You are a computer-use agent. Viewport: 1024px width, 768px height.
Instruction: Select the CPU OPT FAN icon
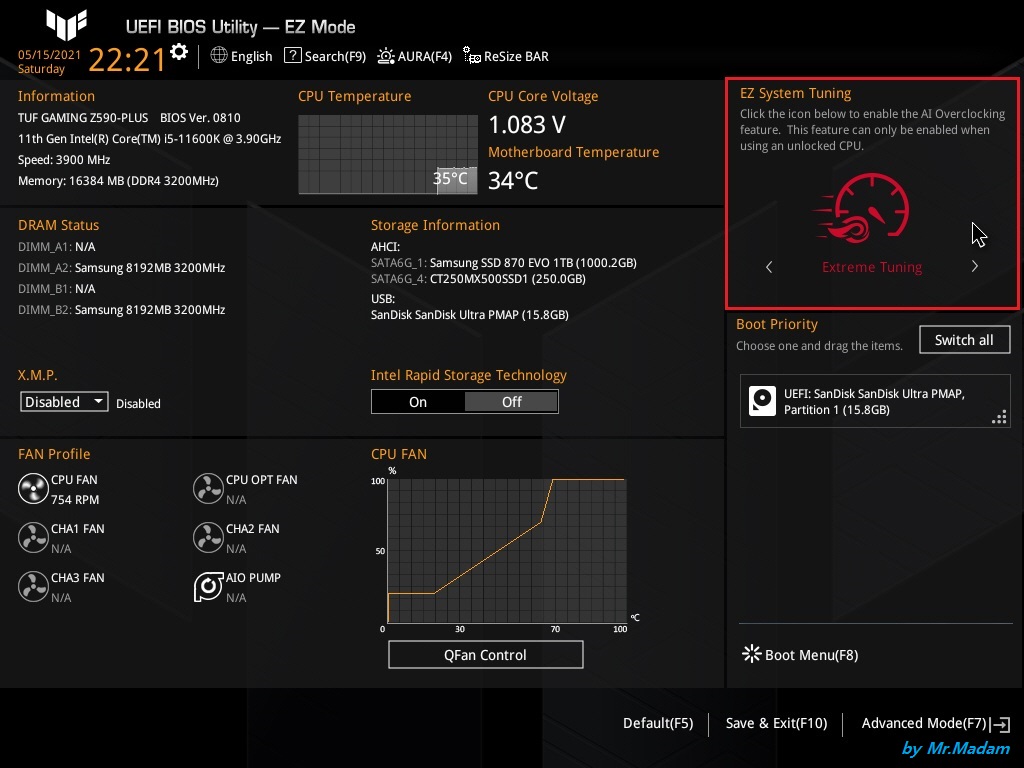[x=208, y=489]
